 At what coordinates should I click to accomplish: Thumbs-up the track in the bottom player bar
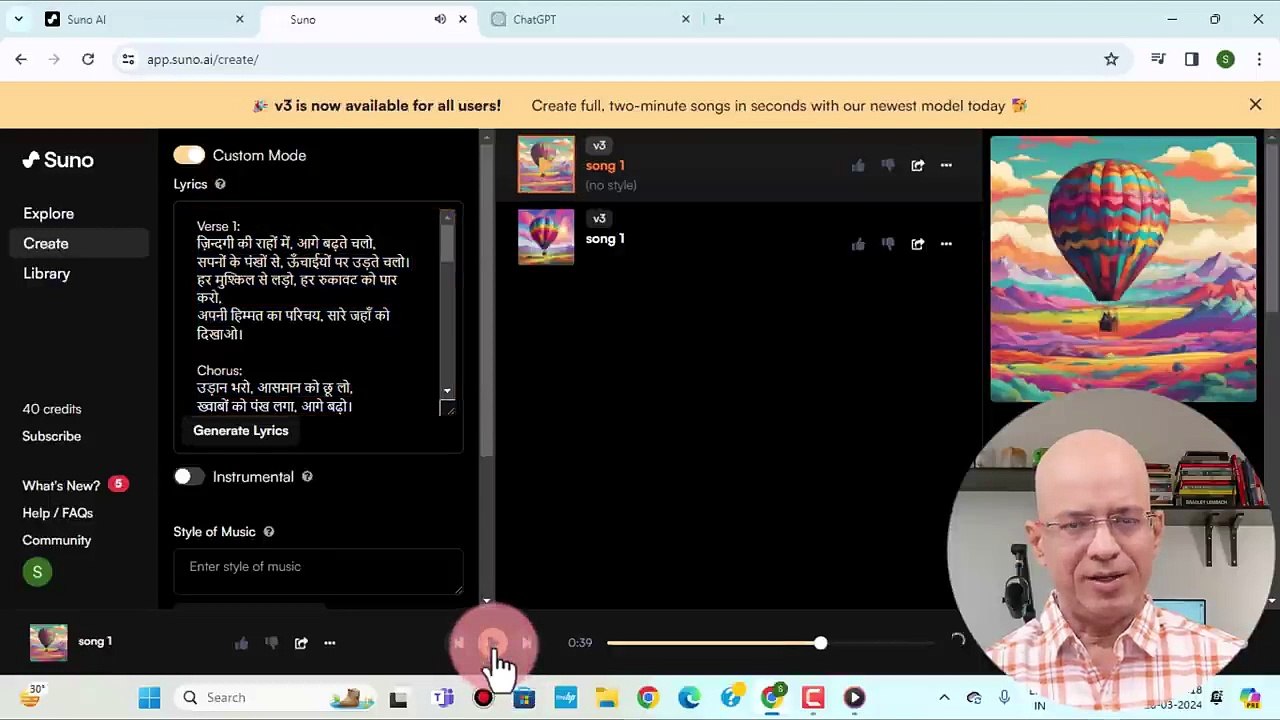[241, 643]
